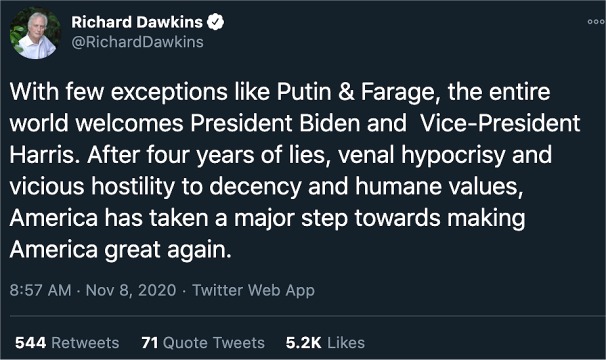Click the 544 retweet count number

click(31, 343)
